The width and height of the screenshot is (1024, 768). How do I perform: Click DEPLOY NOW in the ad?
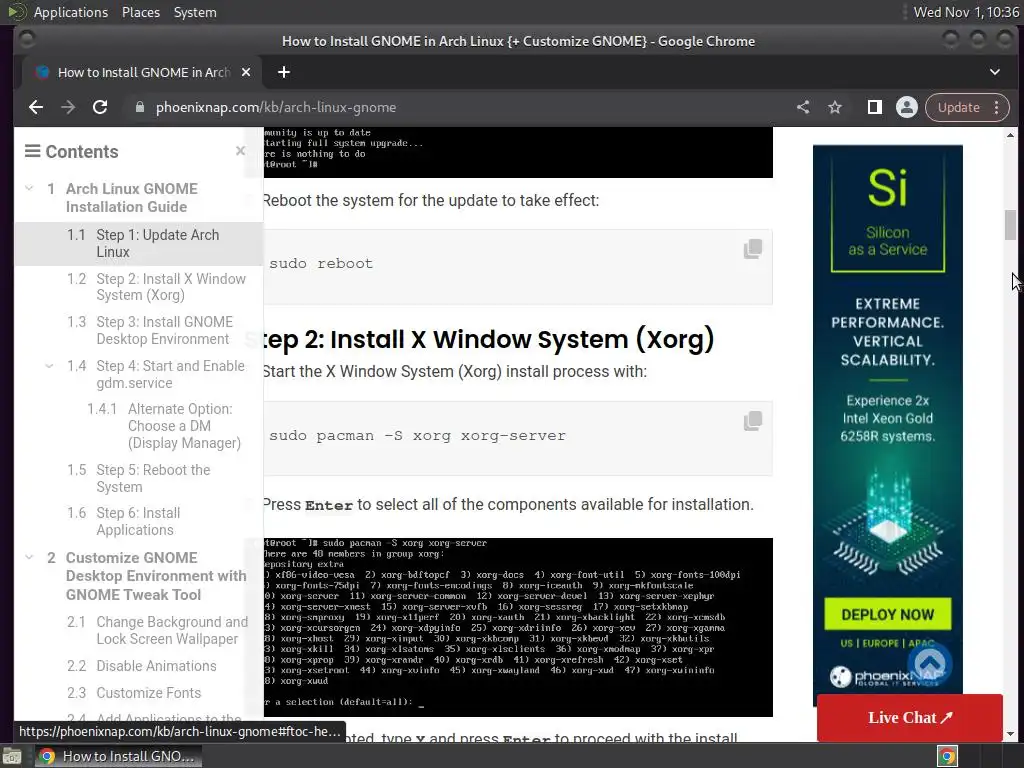coord(888,615)
